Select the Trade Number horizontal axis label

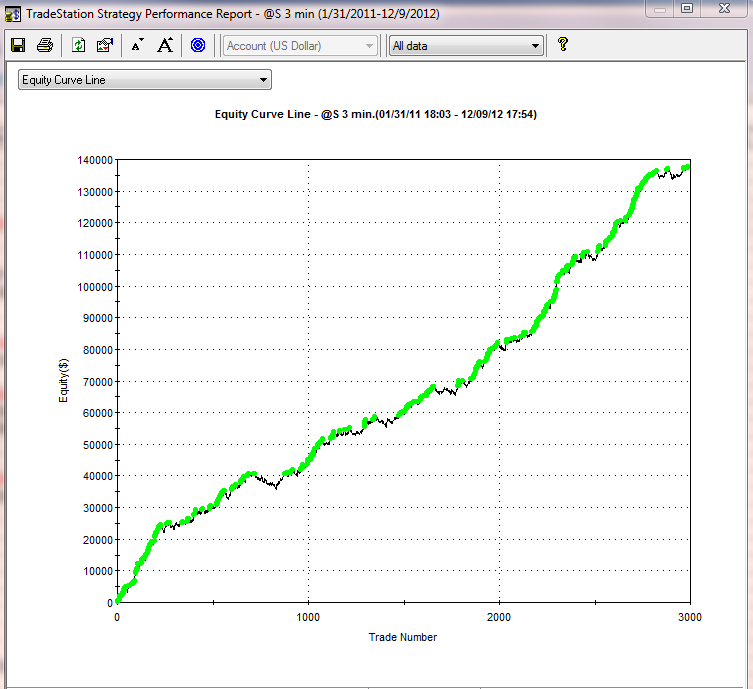pos(403,636)
